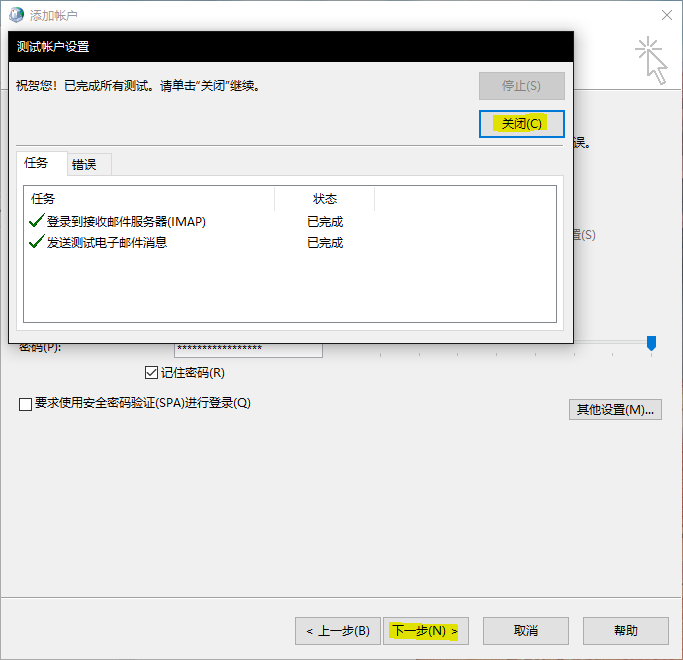
Task: Click the congratulations message text
Action: tap(138, 86)
